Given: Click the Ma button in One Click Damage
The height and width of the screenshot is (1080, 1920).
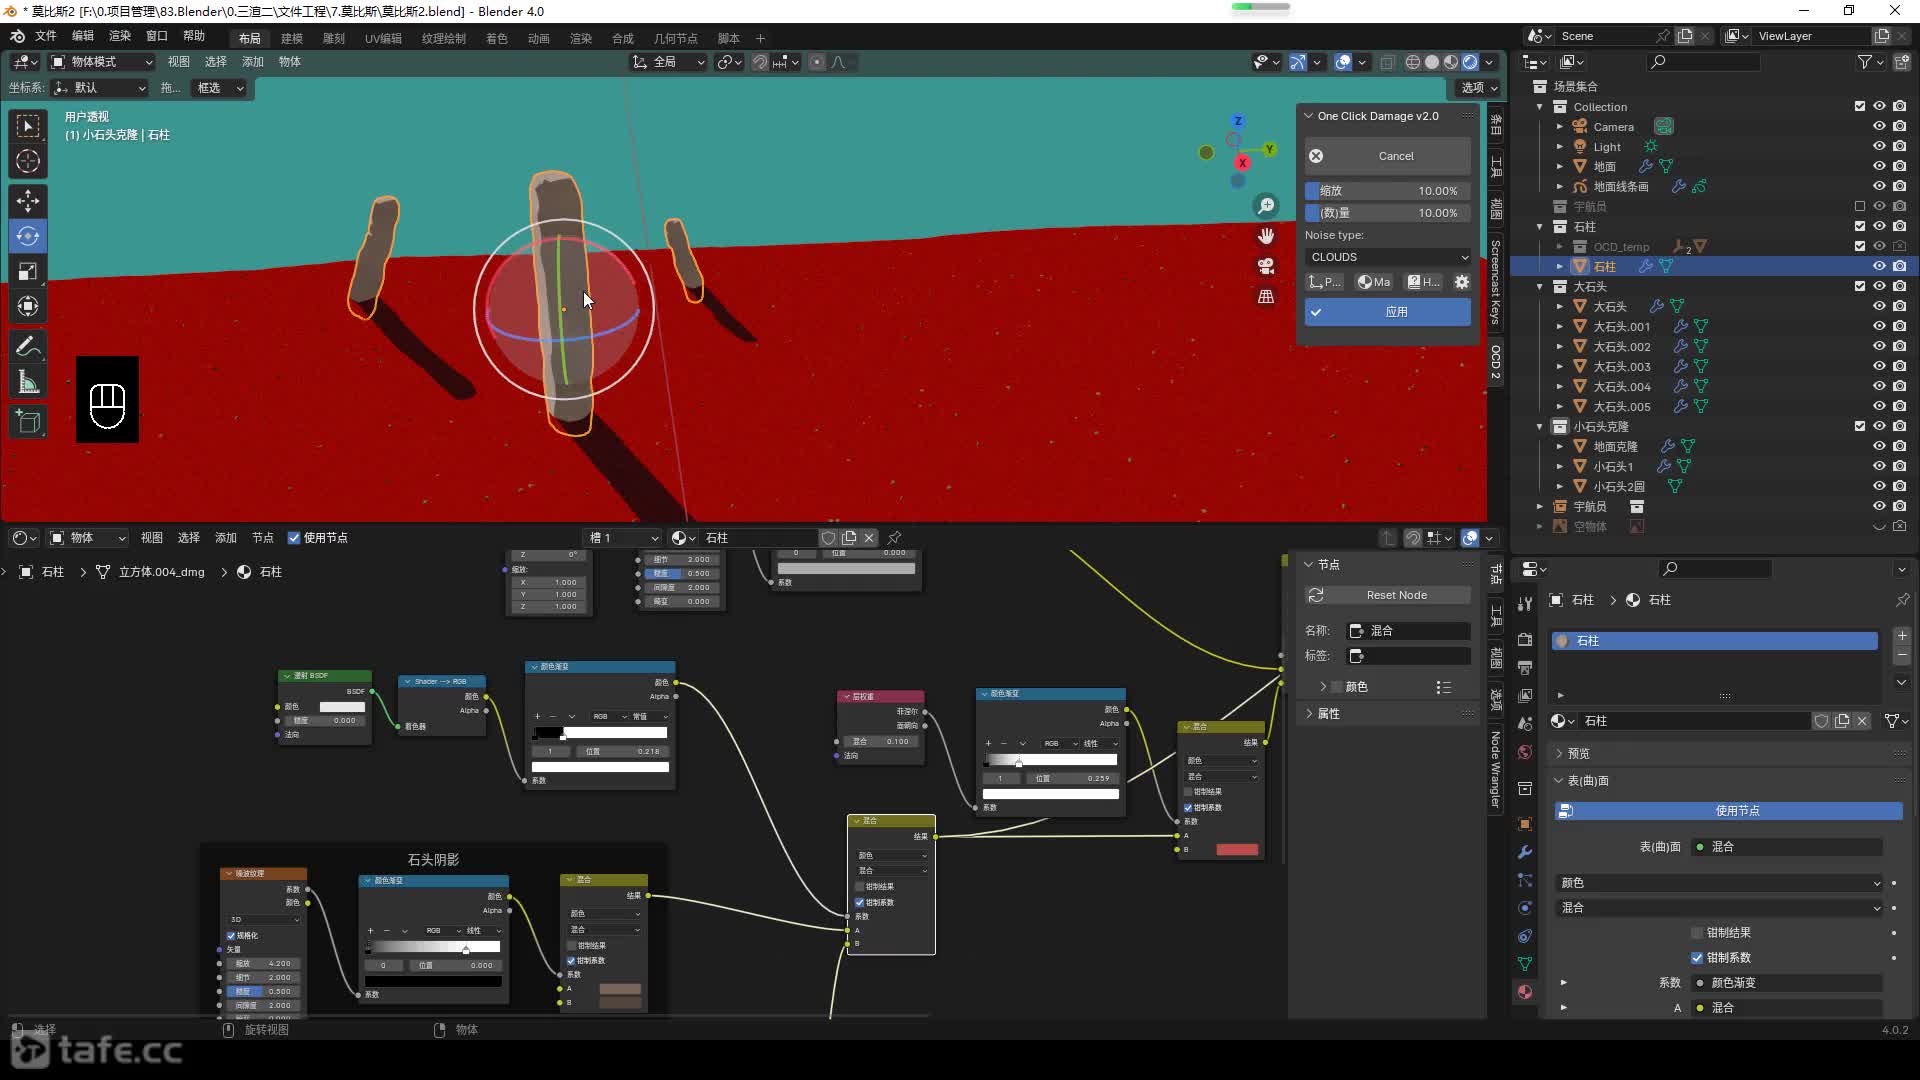Looking at the screenshot, I should (1374, 282).
